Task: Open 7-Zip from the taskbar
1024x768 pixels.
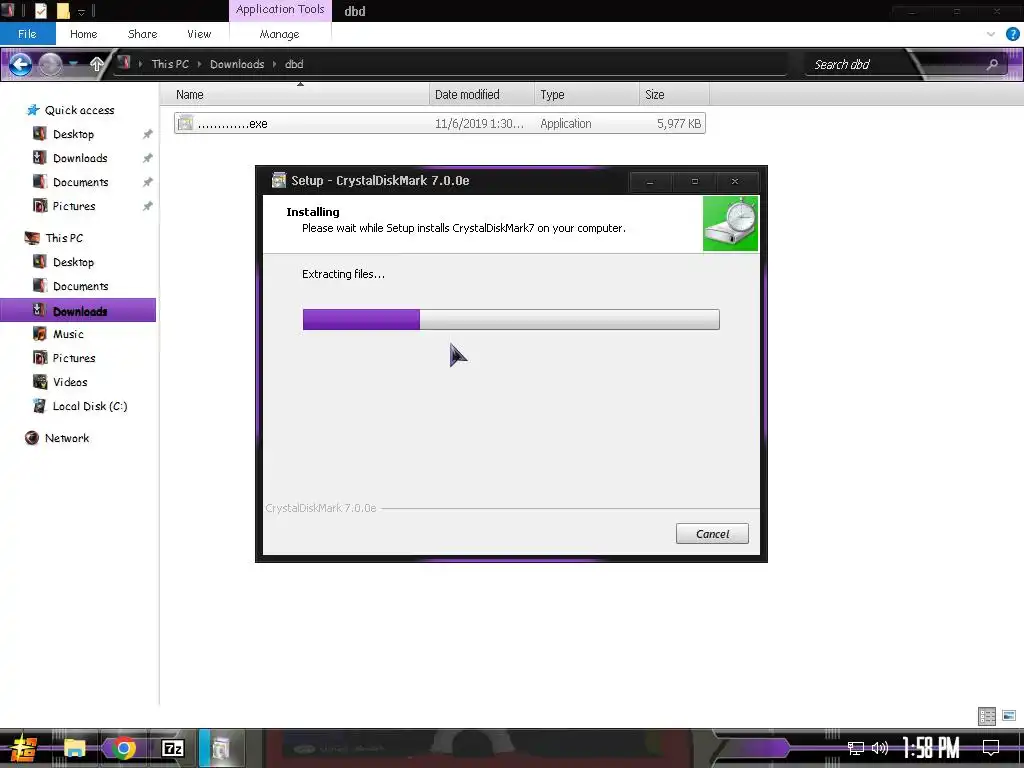Action: tap(172, 748)
